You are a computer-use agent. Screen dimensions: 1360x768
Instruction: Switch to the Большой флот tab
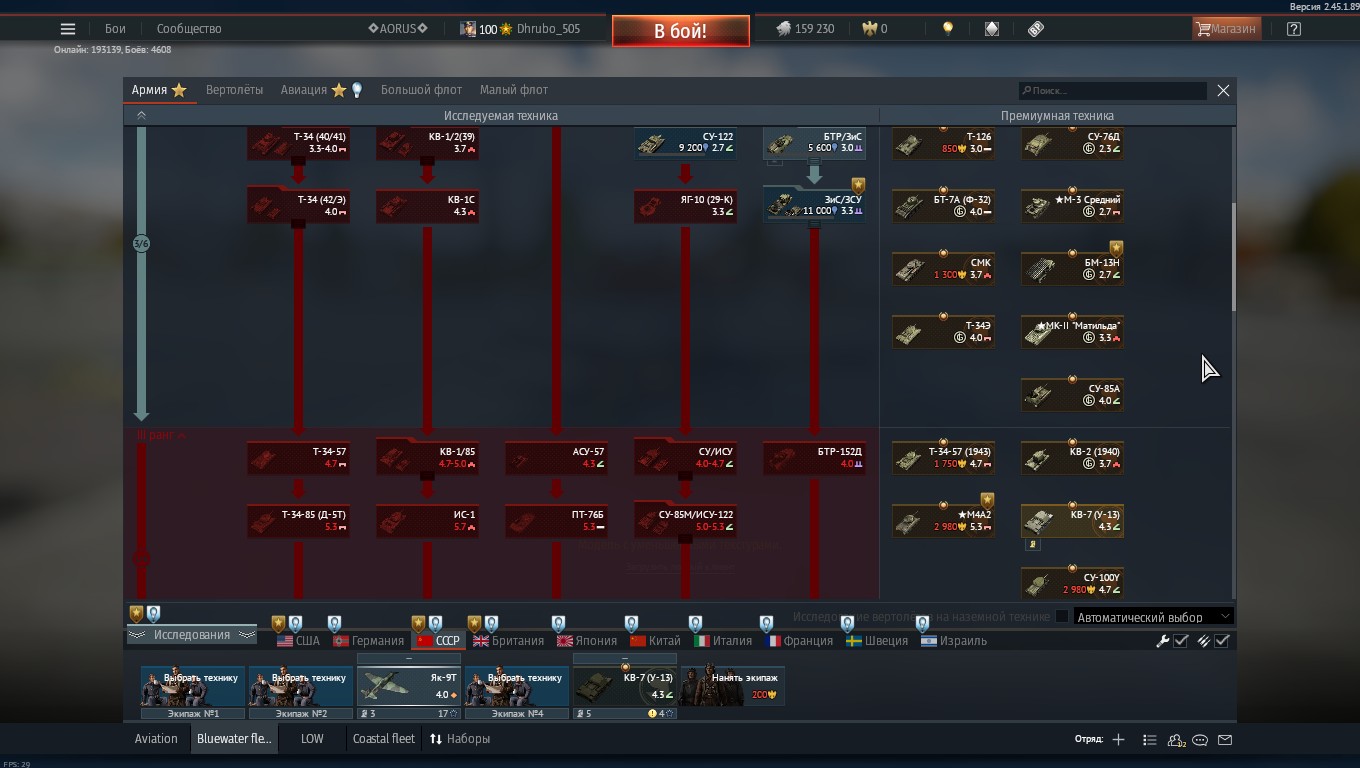421,90
